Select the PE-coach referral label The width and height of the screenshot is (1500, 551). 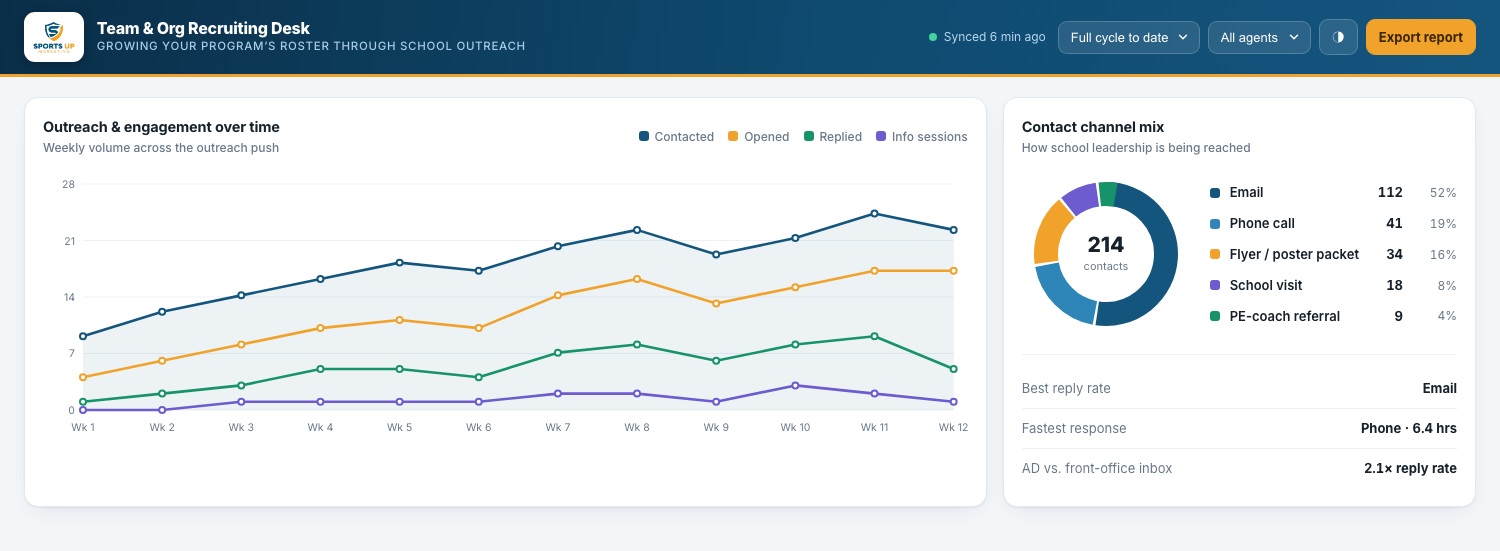coord(1285,317)
